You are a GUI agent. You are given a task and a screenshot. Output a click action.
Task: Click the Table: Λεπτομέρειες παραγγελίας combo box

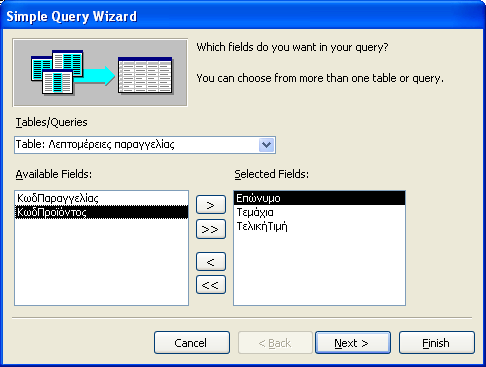coord(145,145)
